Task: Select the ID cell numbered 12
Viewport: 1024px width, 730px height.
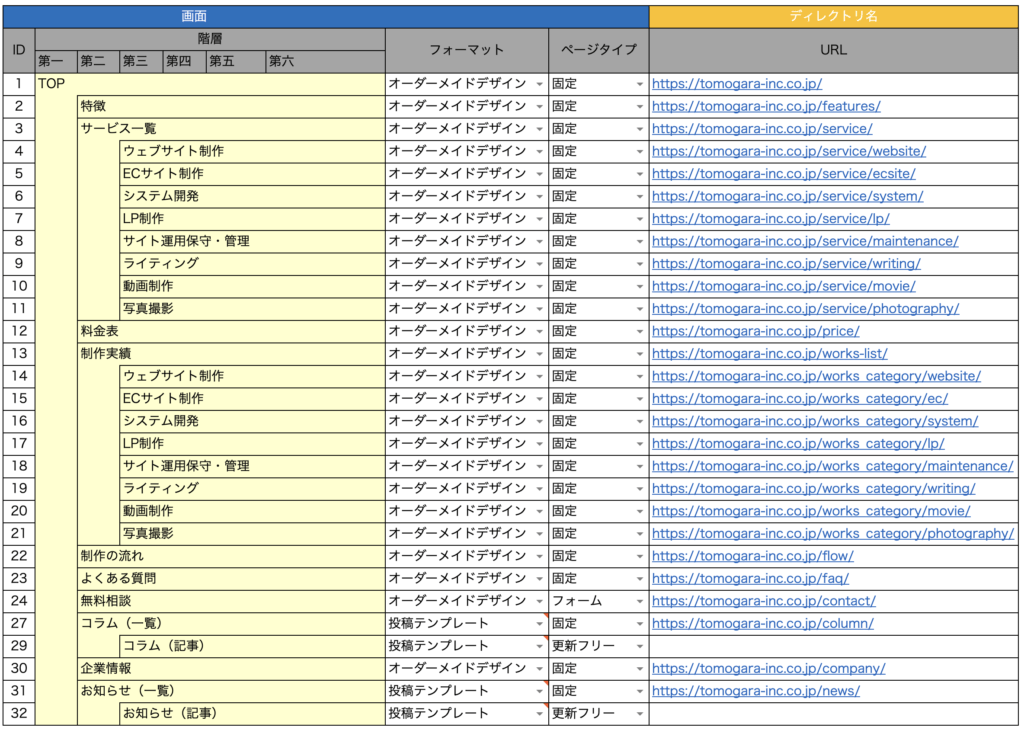Action: [x=19, y=331]
